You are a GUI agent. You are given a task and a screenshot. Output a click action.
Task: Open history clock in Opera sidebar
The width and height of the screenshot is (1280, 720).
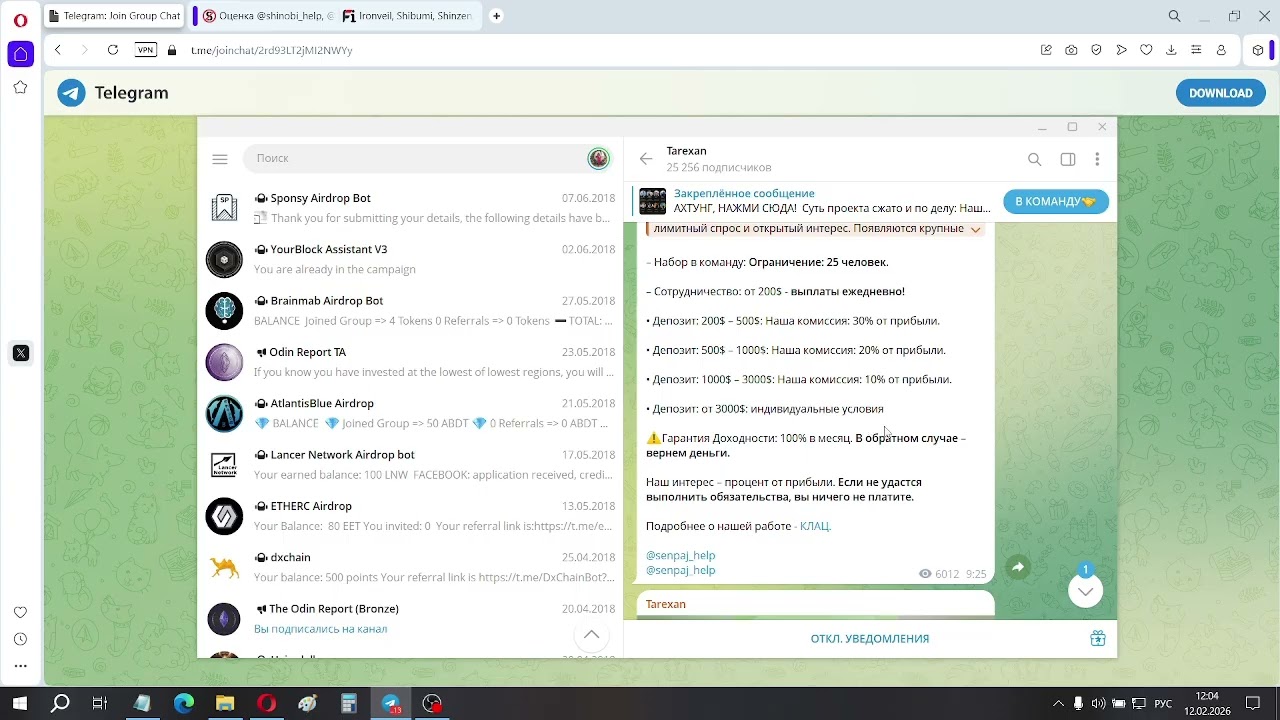20,639
